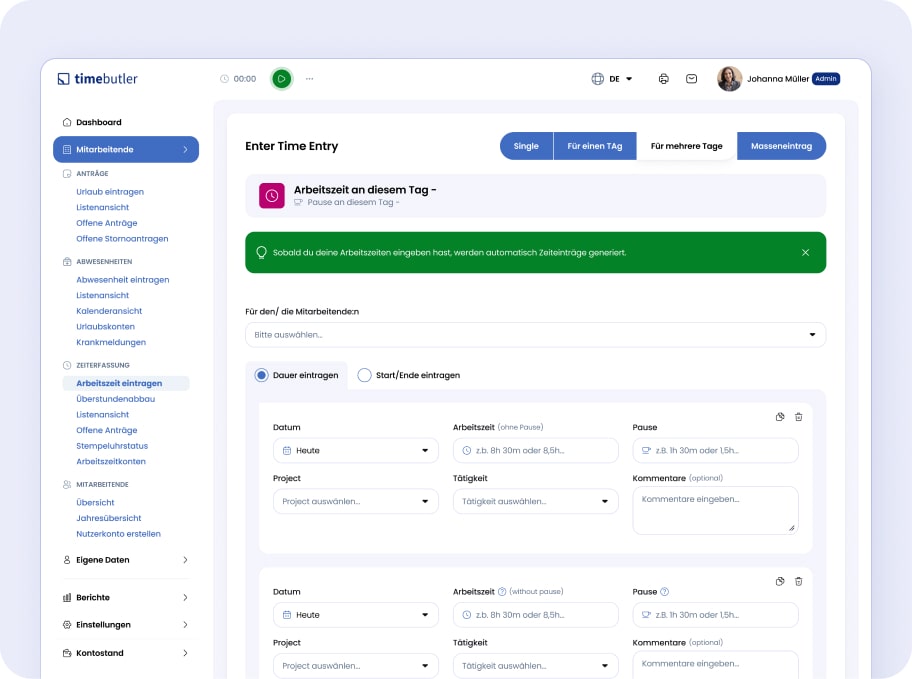Switch to the Masseneintrag tab
The width and height of the screenshot is (912, 679).
click(781, 146)
